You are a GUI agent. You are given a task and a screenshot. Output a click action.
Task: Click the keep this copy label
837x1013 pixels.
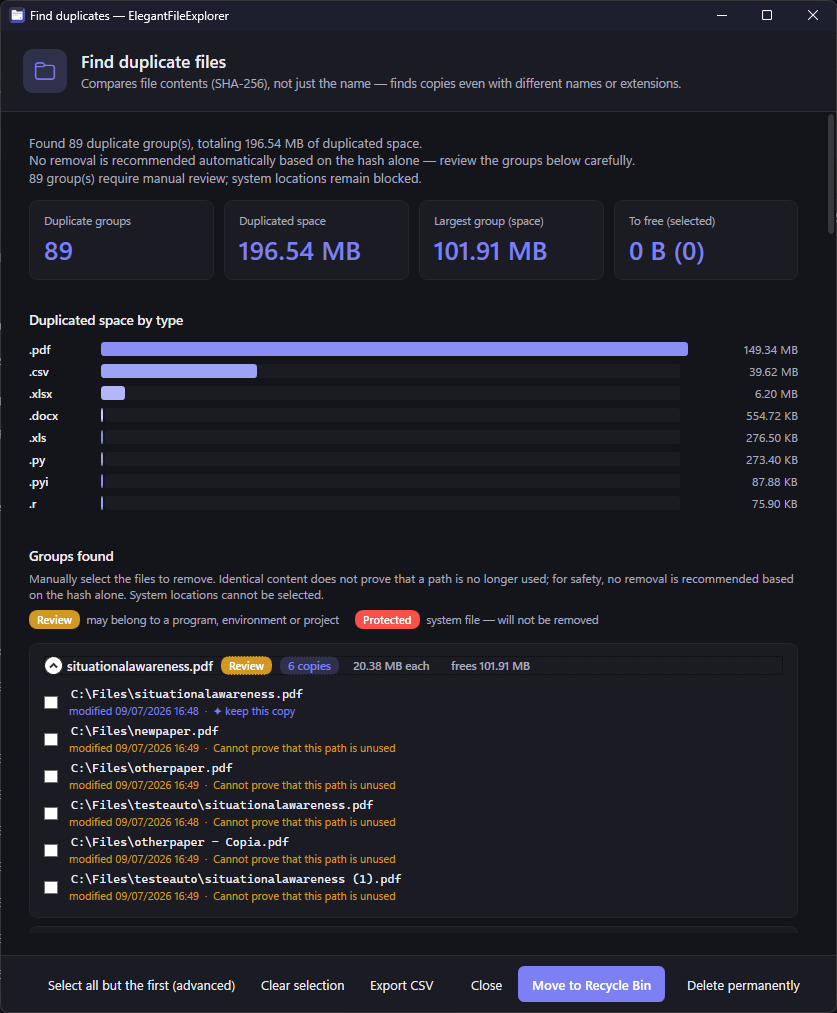[254, 711]
